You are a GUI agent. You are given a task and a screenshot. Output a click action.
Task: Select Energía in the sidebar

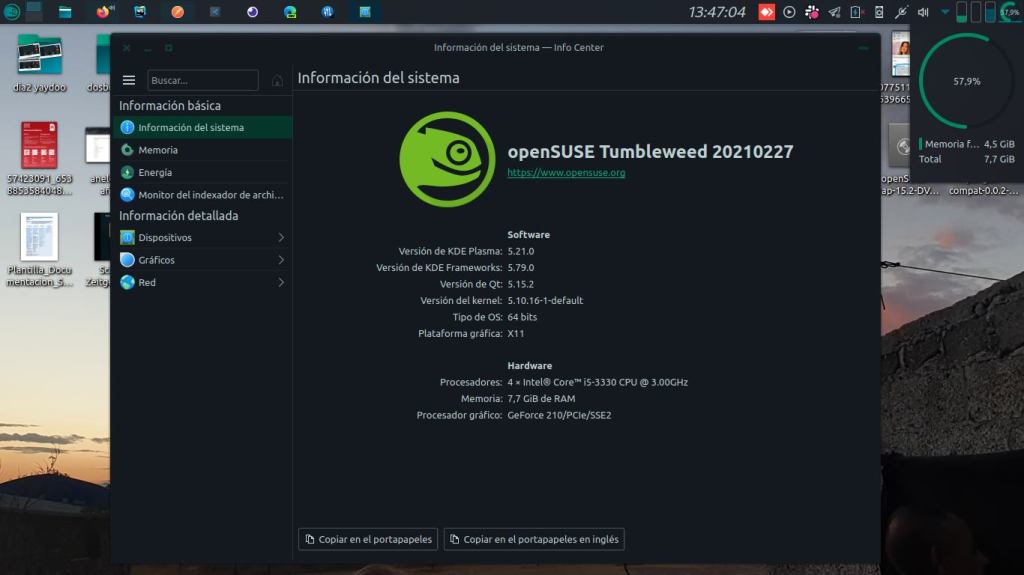point(155,172)
